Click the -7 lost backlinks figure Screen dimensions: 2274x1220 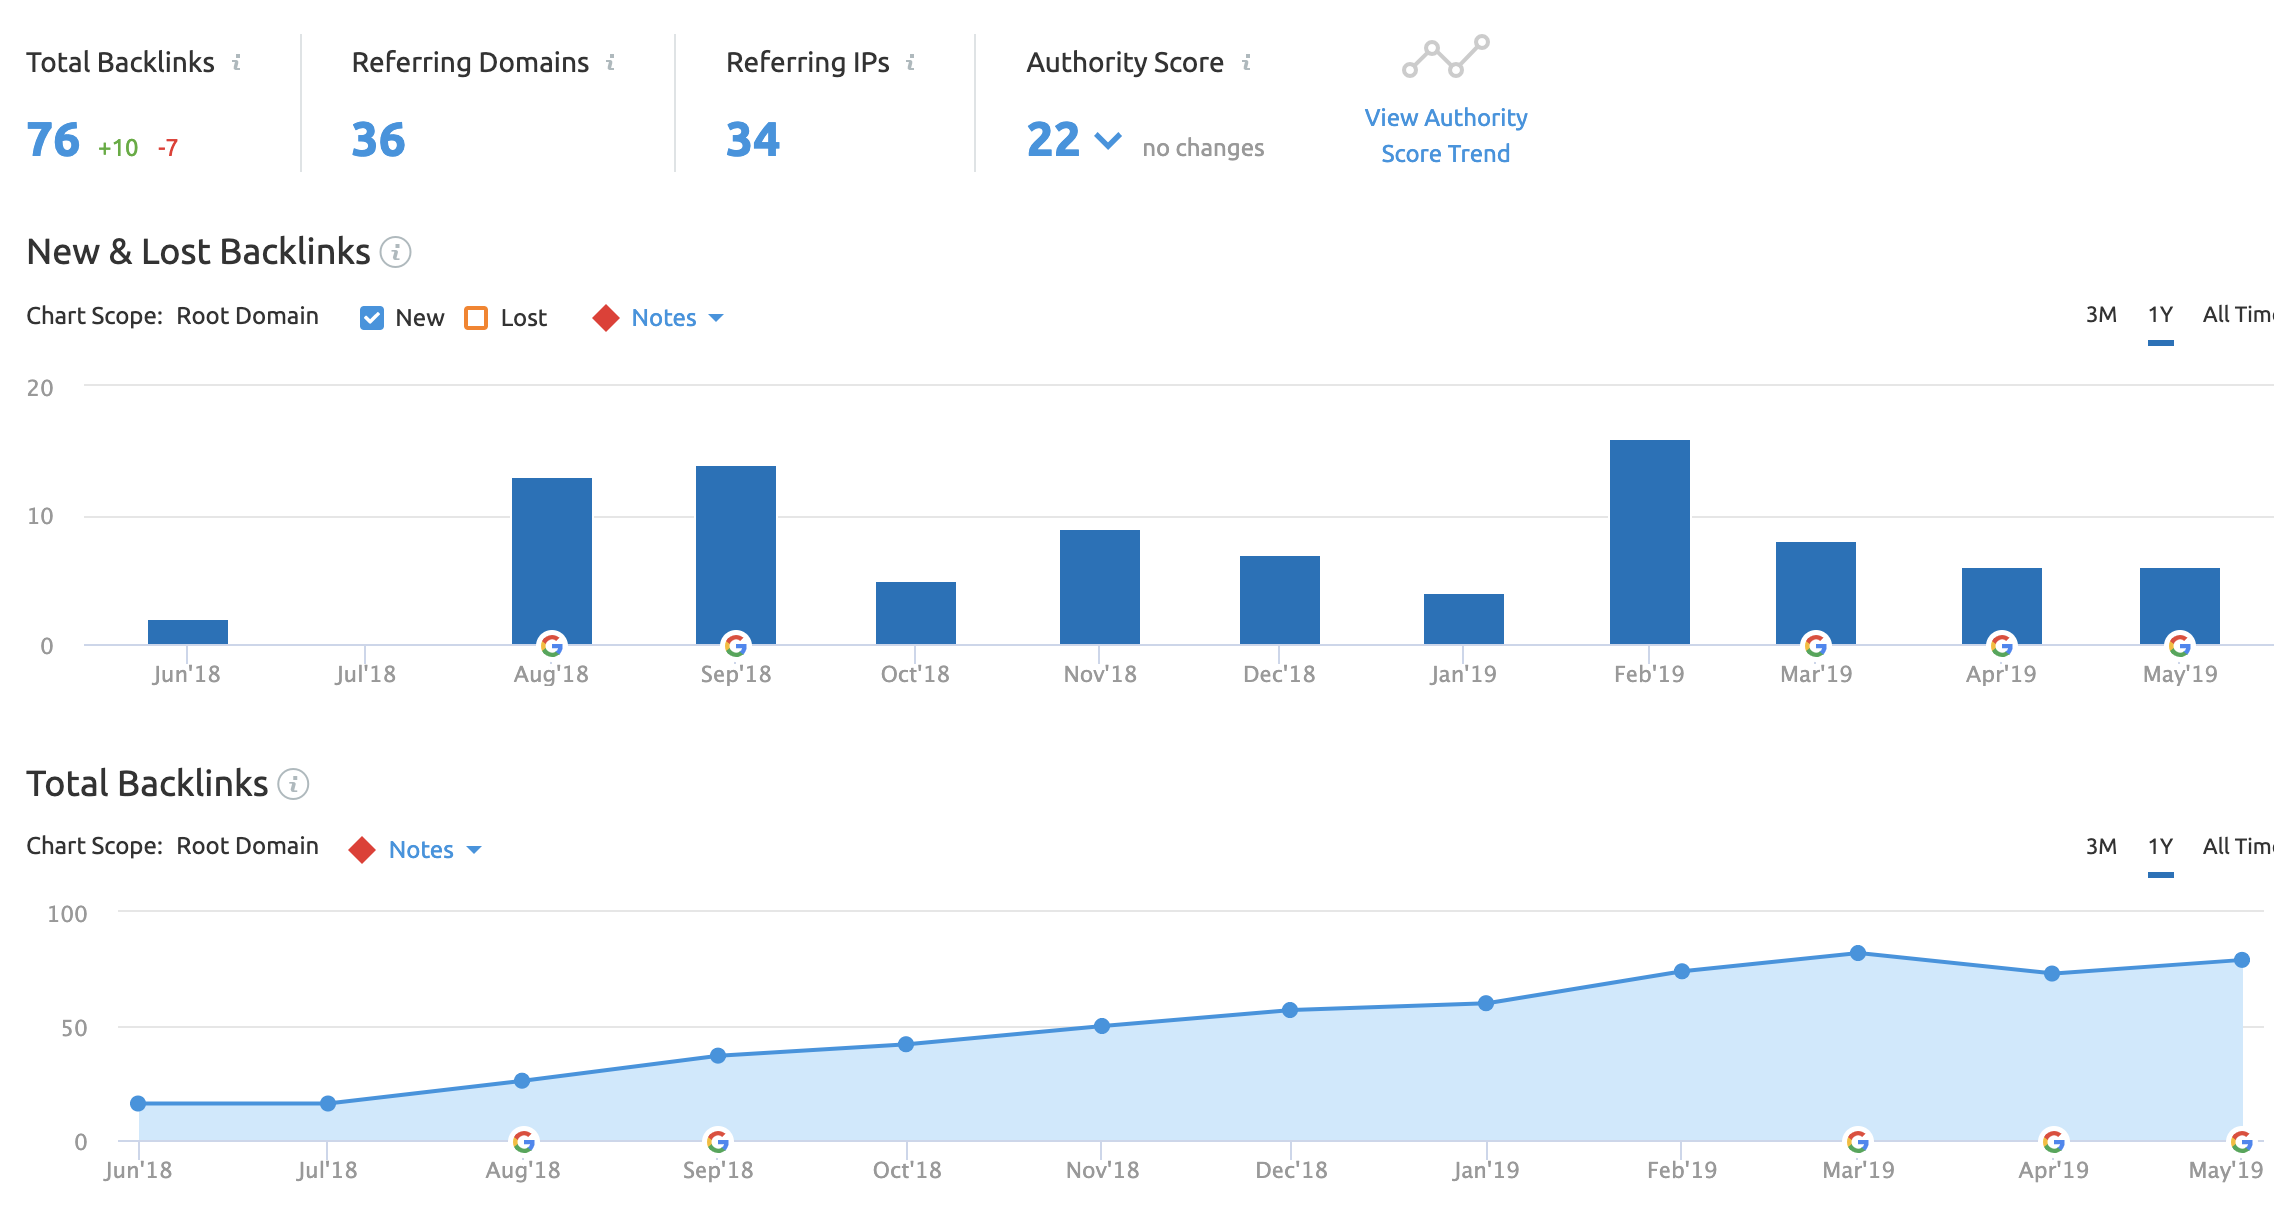tap(168, 148)
